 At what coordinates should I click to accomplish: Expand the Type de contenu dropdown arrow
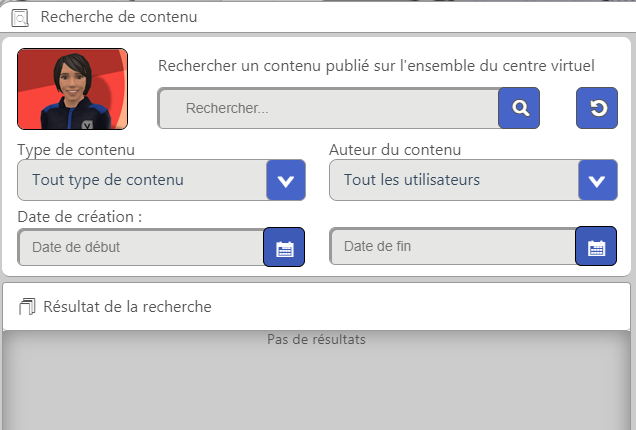pos(286,180)
